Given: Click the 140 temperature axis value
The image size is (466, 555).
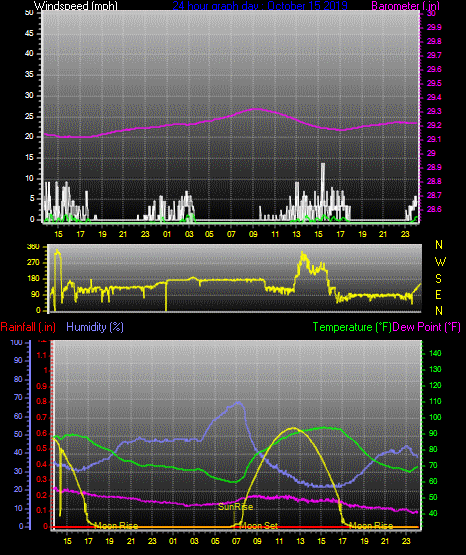Looking at the screenshot, I should (435, 353).
